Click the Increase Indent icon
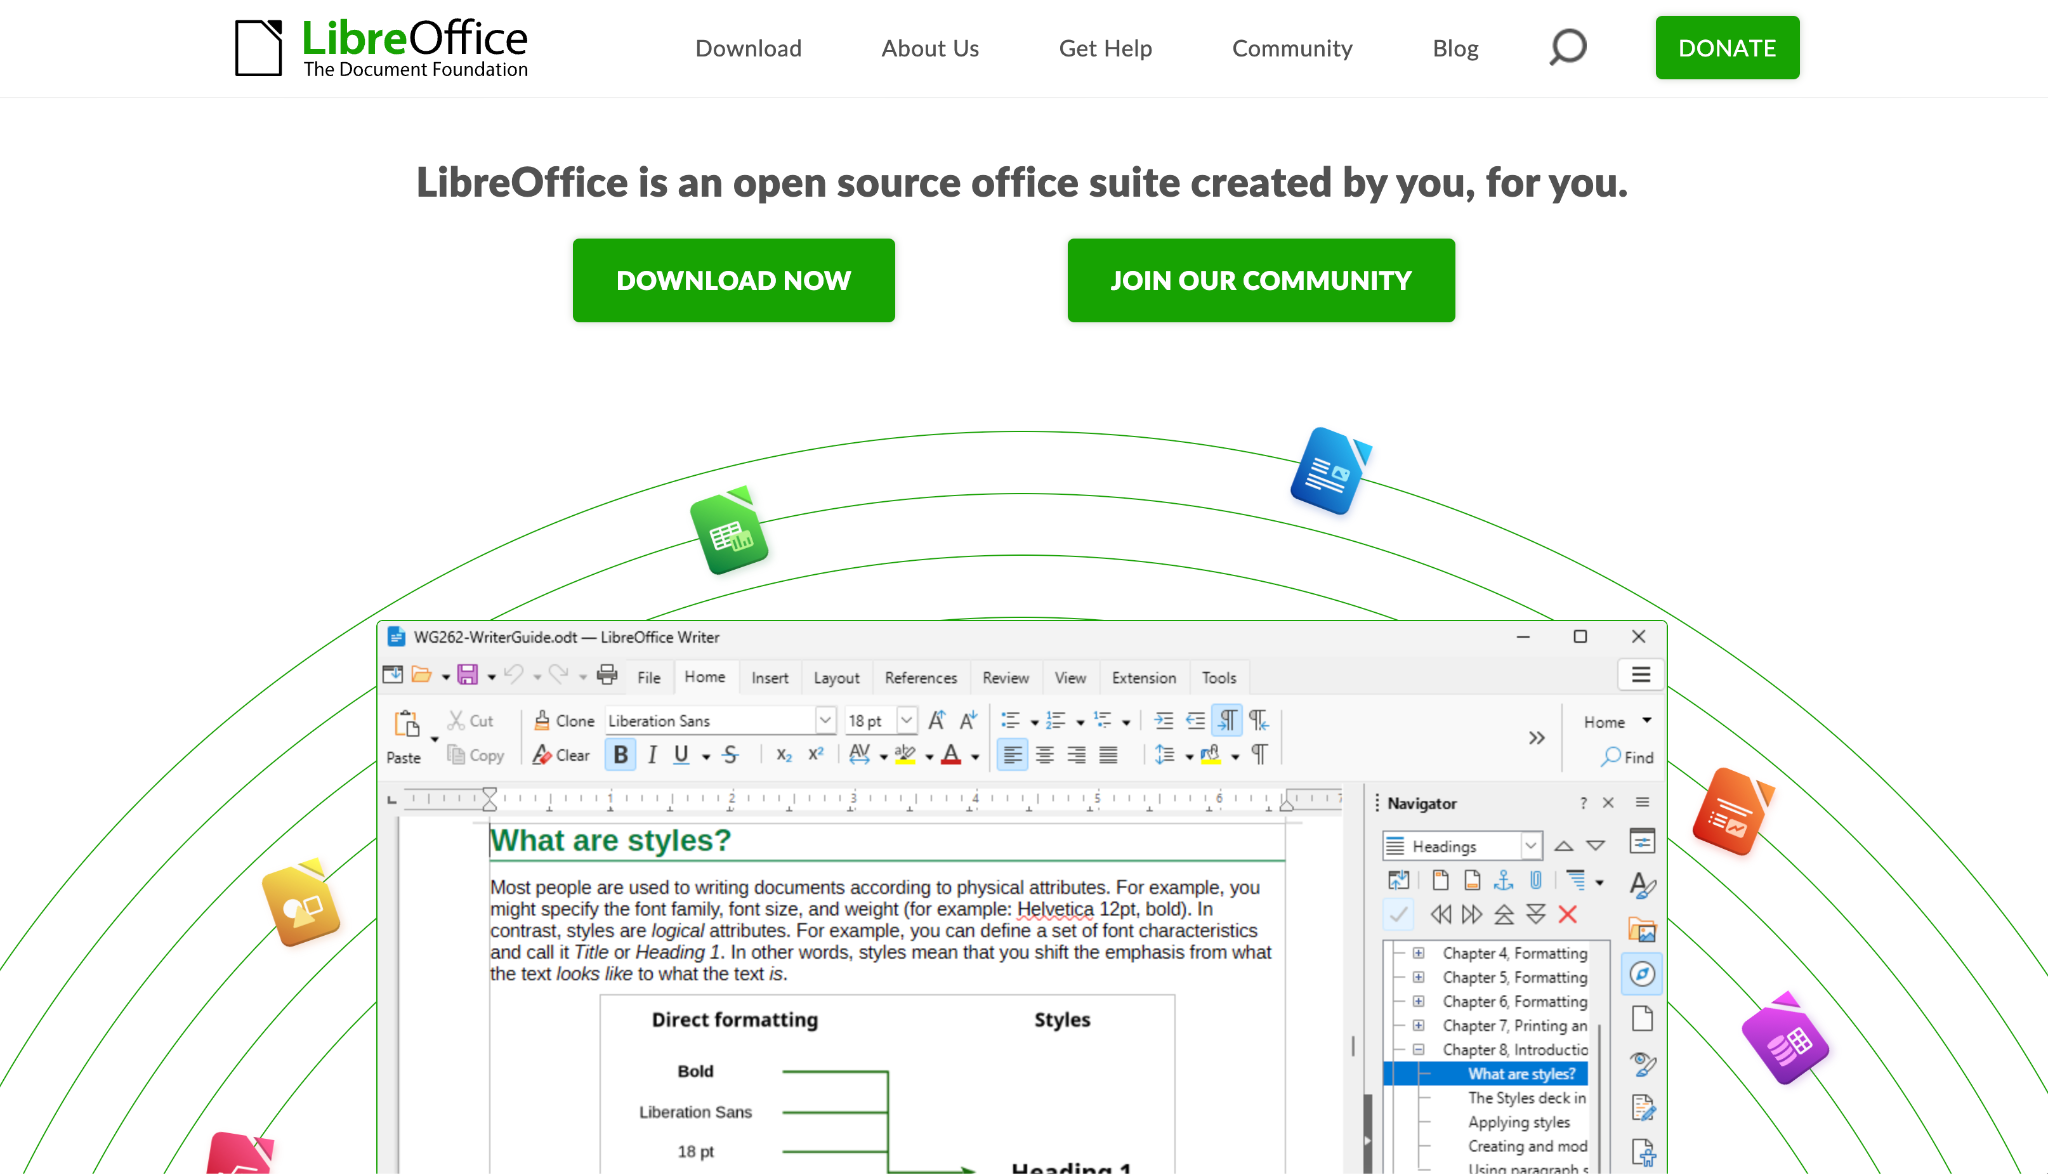Viewport: 2048px width, 1174px height. click(1164, 720)
